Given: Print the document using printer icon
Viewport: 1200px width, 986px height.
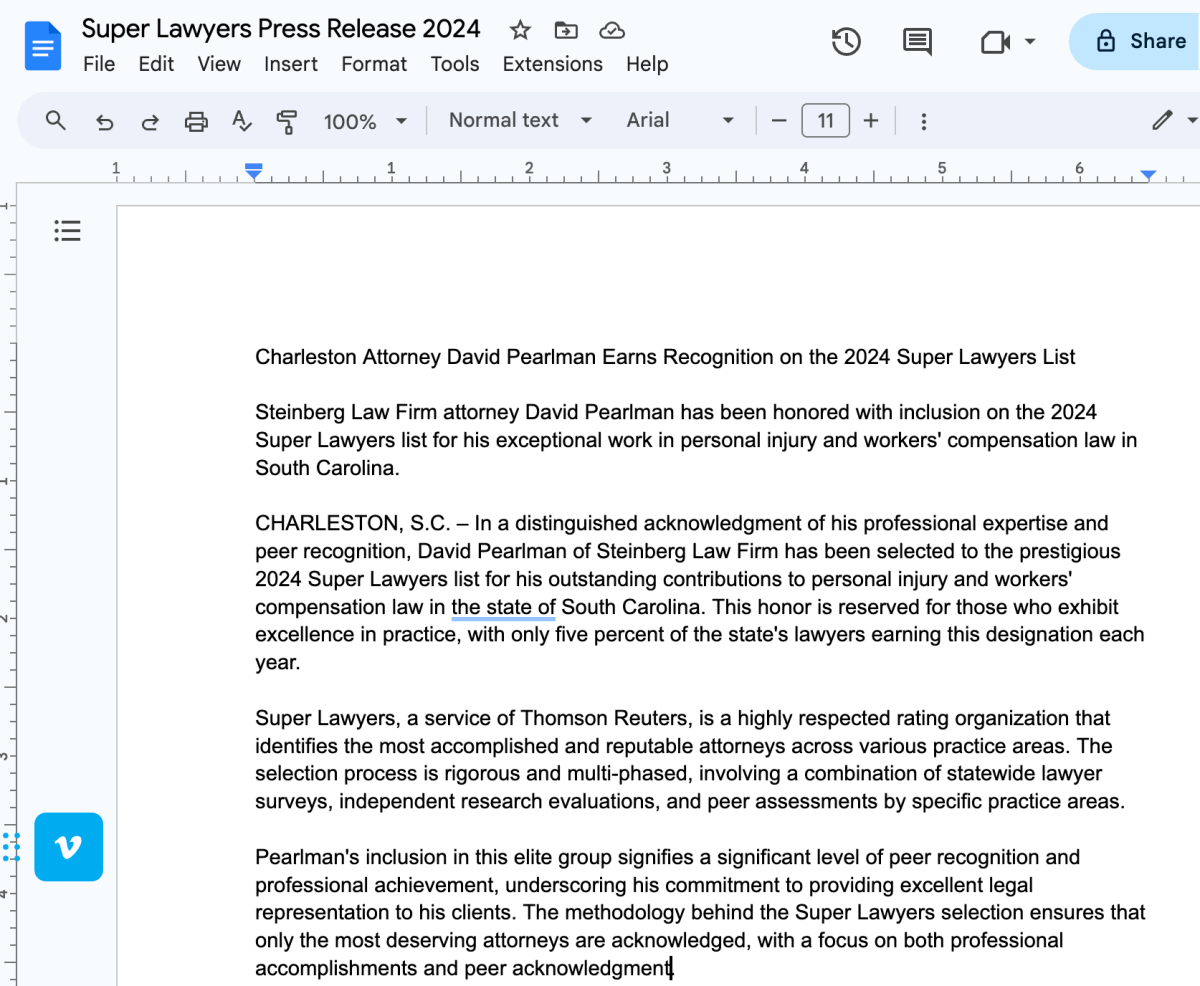Looking at the screenshot, I should click(x=196, y=121).
